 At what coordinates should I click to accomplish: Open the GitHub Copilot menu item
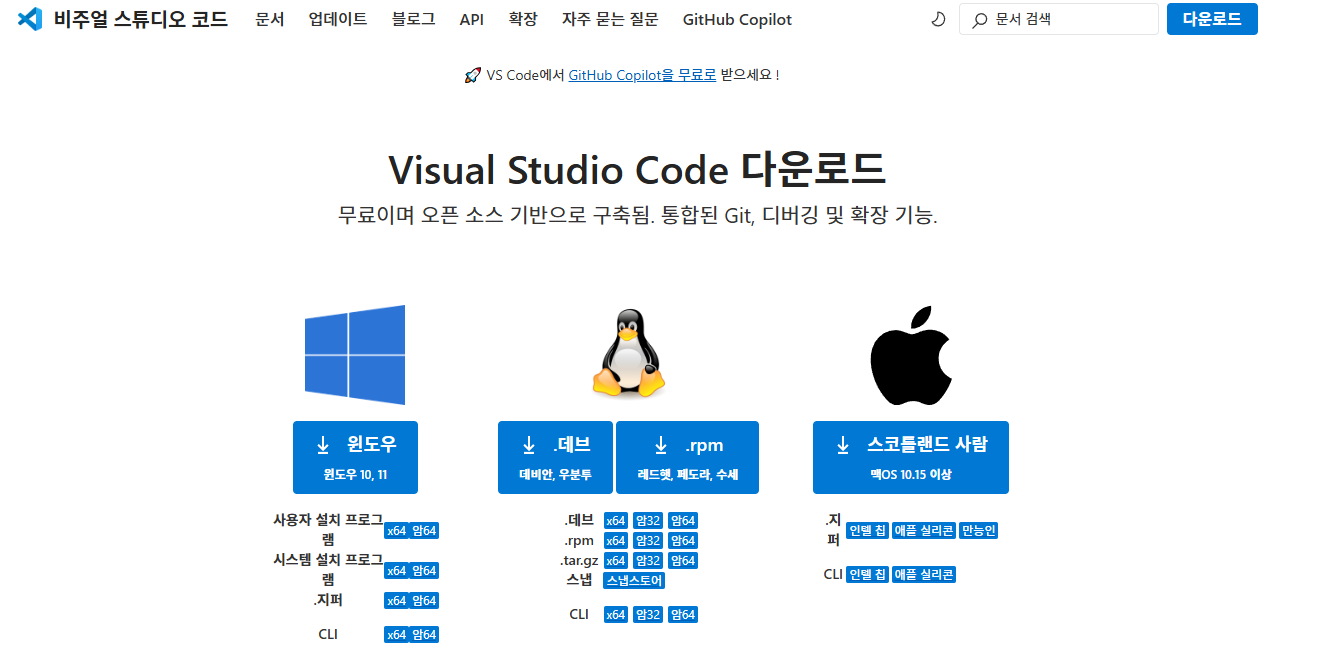tap(737, 19)
